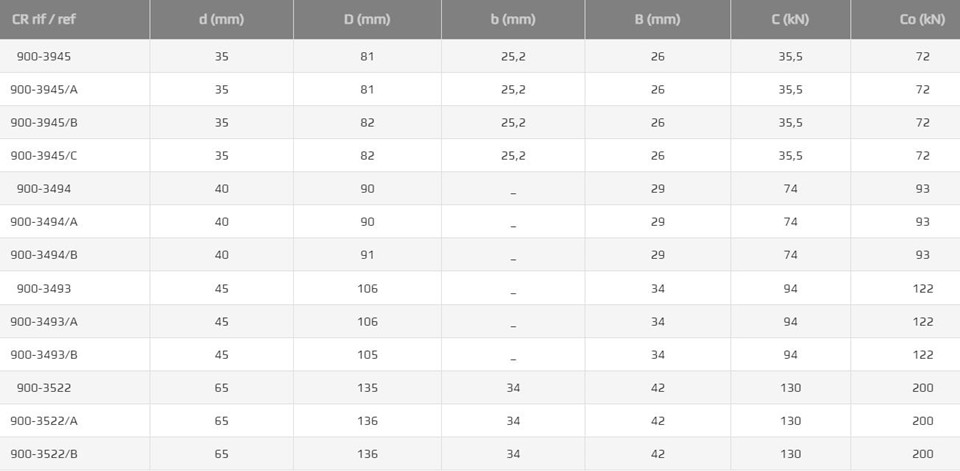Screen dimensions: 960x471
Task: Click the D (mm) column header
Action: tap(367, 19)
